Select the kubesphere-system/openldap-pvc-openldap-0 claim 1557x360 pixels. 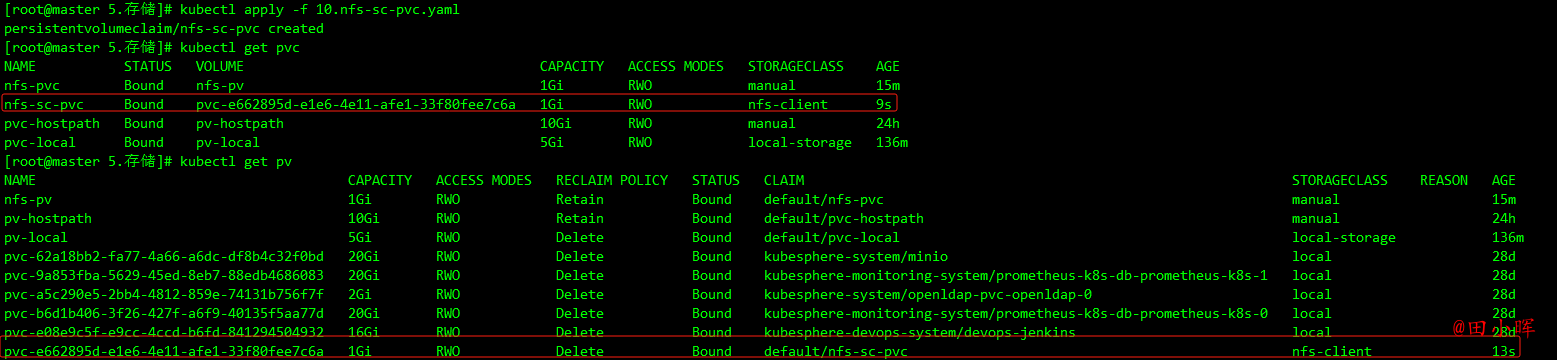(928, 294)
